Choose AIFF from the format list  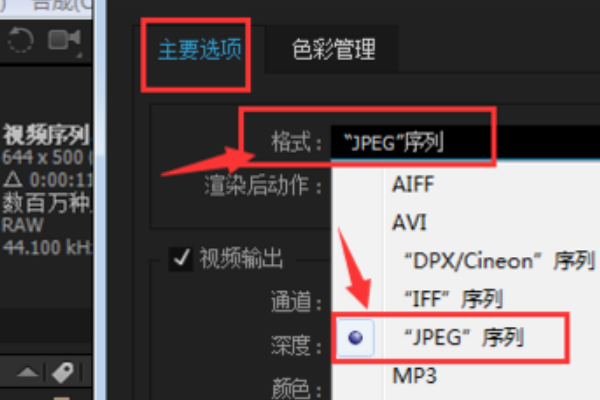pyautogui.click(x=413, y=184)
